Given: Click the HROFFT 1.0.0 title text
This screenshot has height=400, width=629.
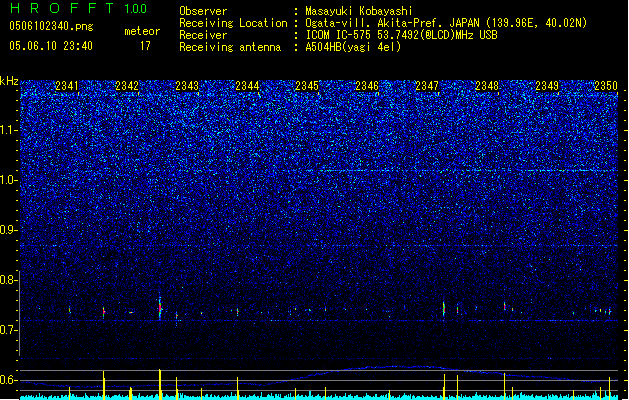Looking at the screenshot, I should pos(78,8).
